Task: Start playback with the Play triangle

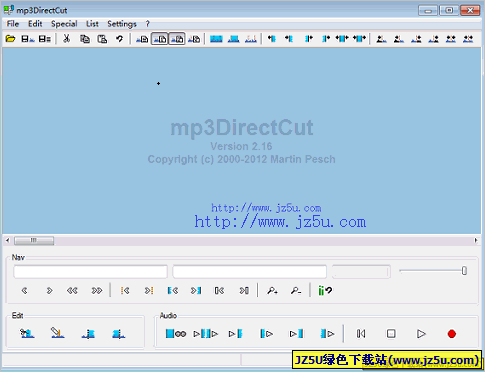Action: pyautogui.click(x=421, y=333)
